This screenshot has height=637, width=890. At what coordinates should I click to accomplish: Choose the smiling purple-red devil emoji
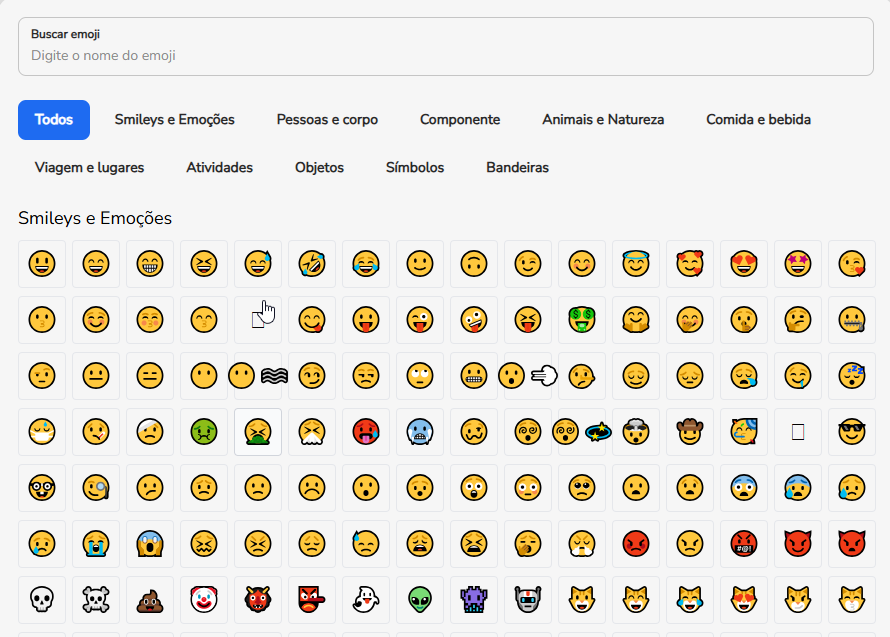click(798, 544)
